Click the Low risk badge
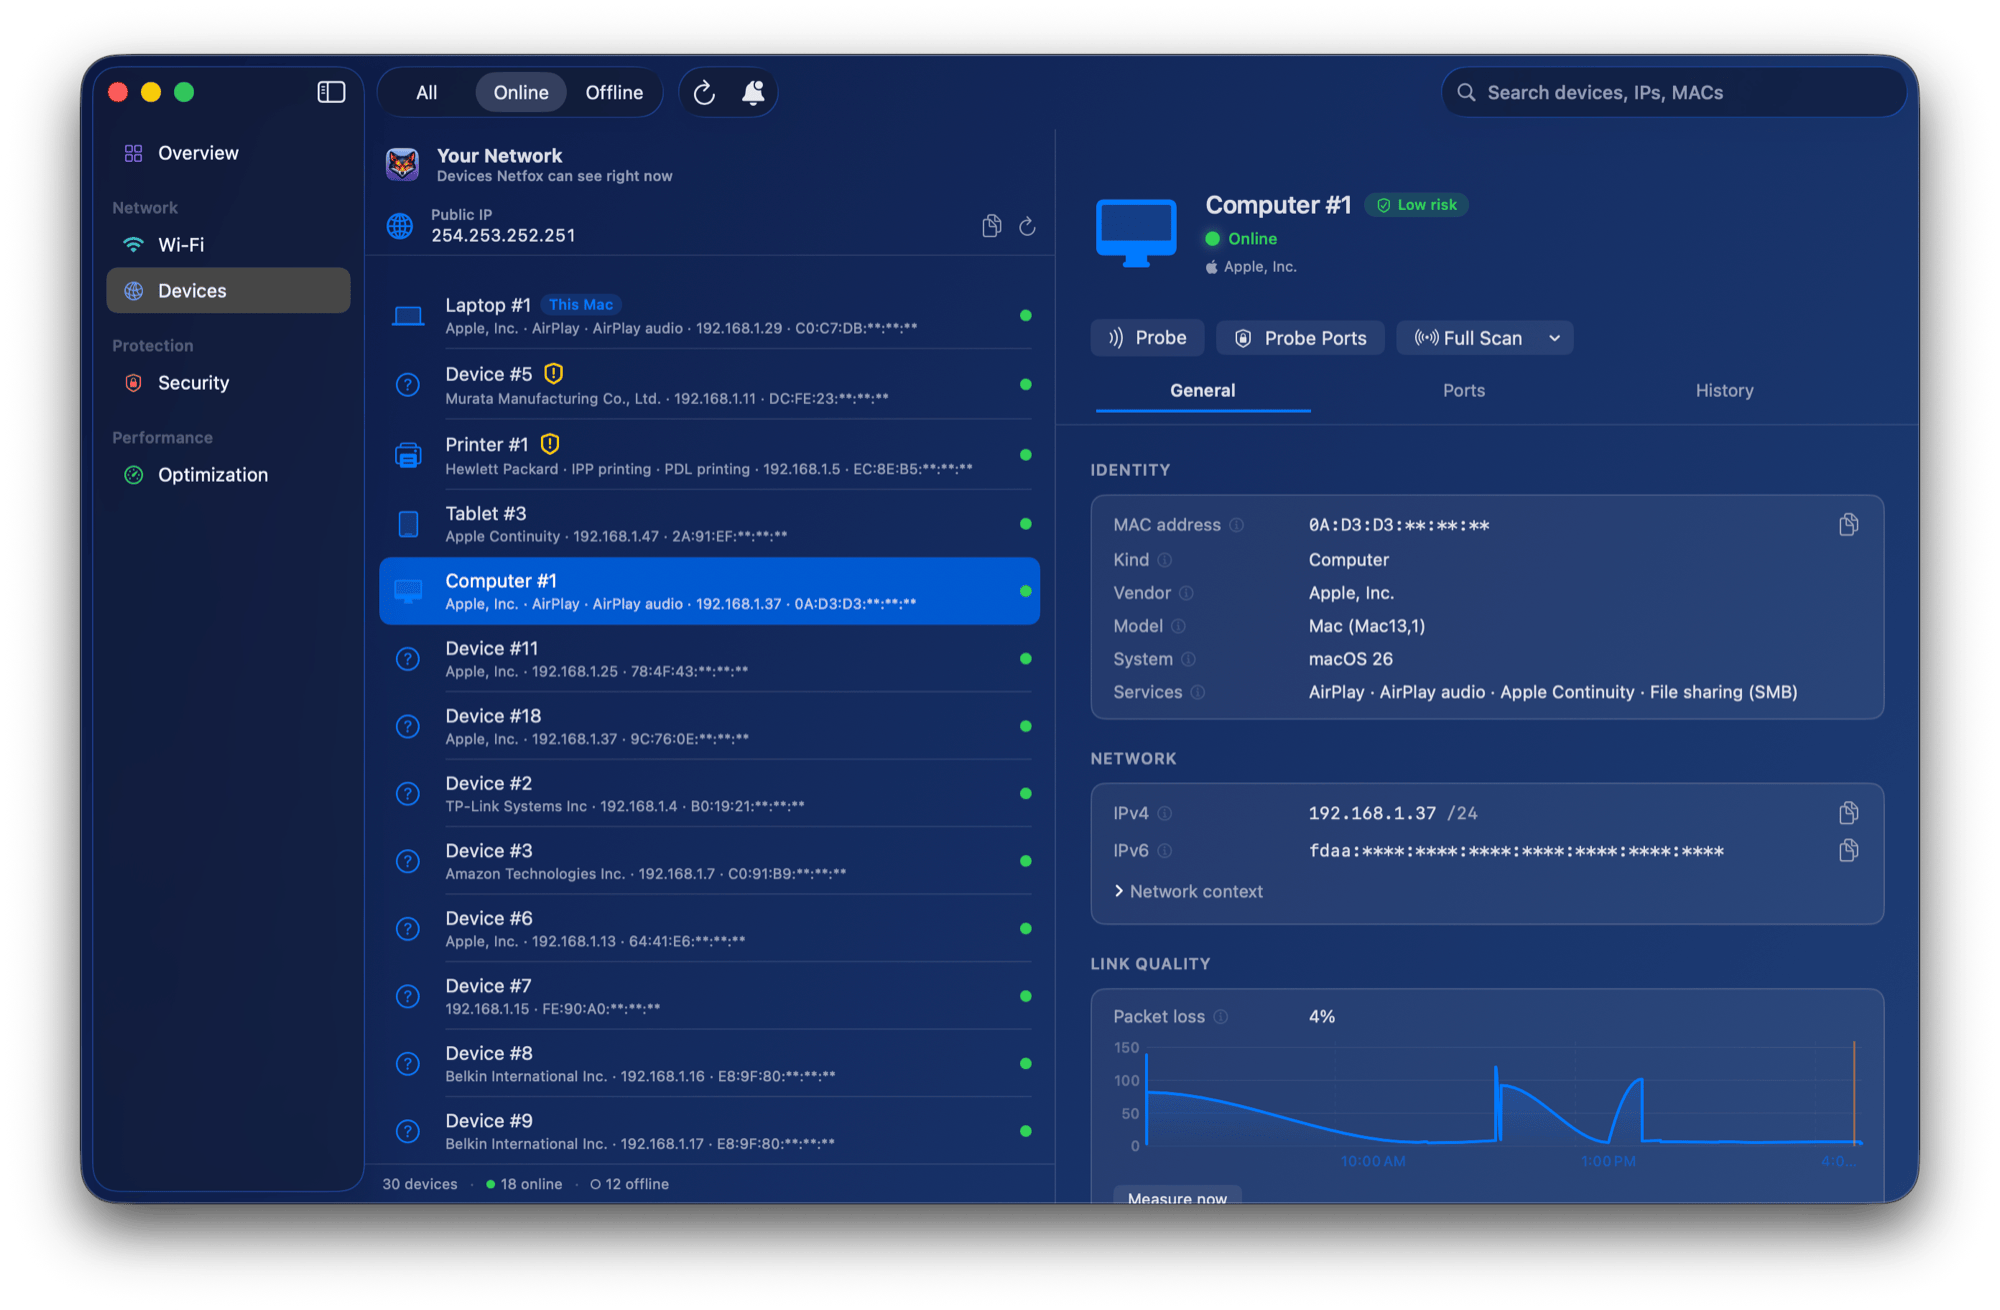 point(1416,205)
